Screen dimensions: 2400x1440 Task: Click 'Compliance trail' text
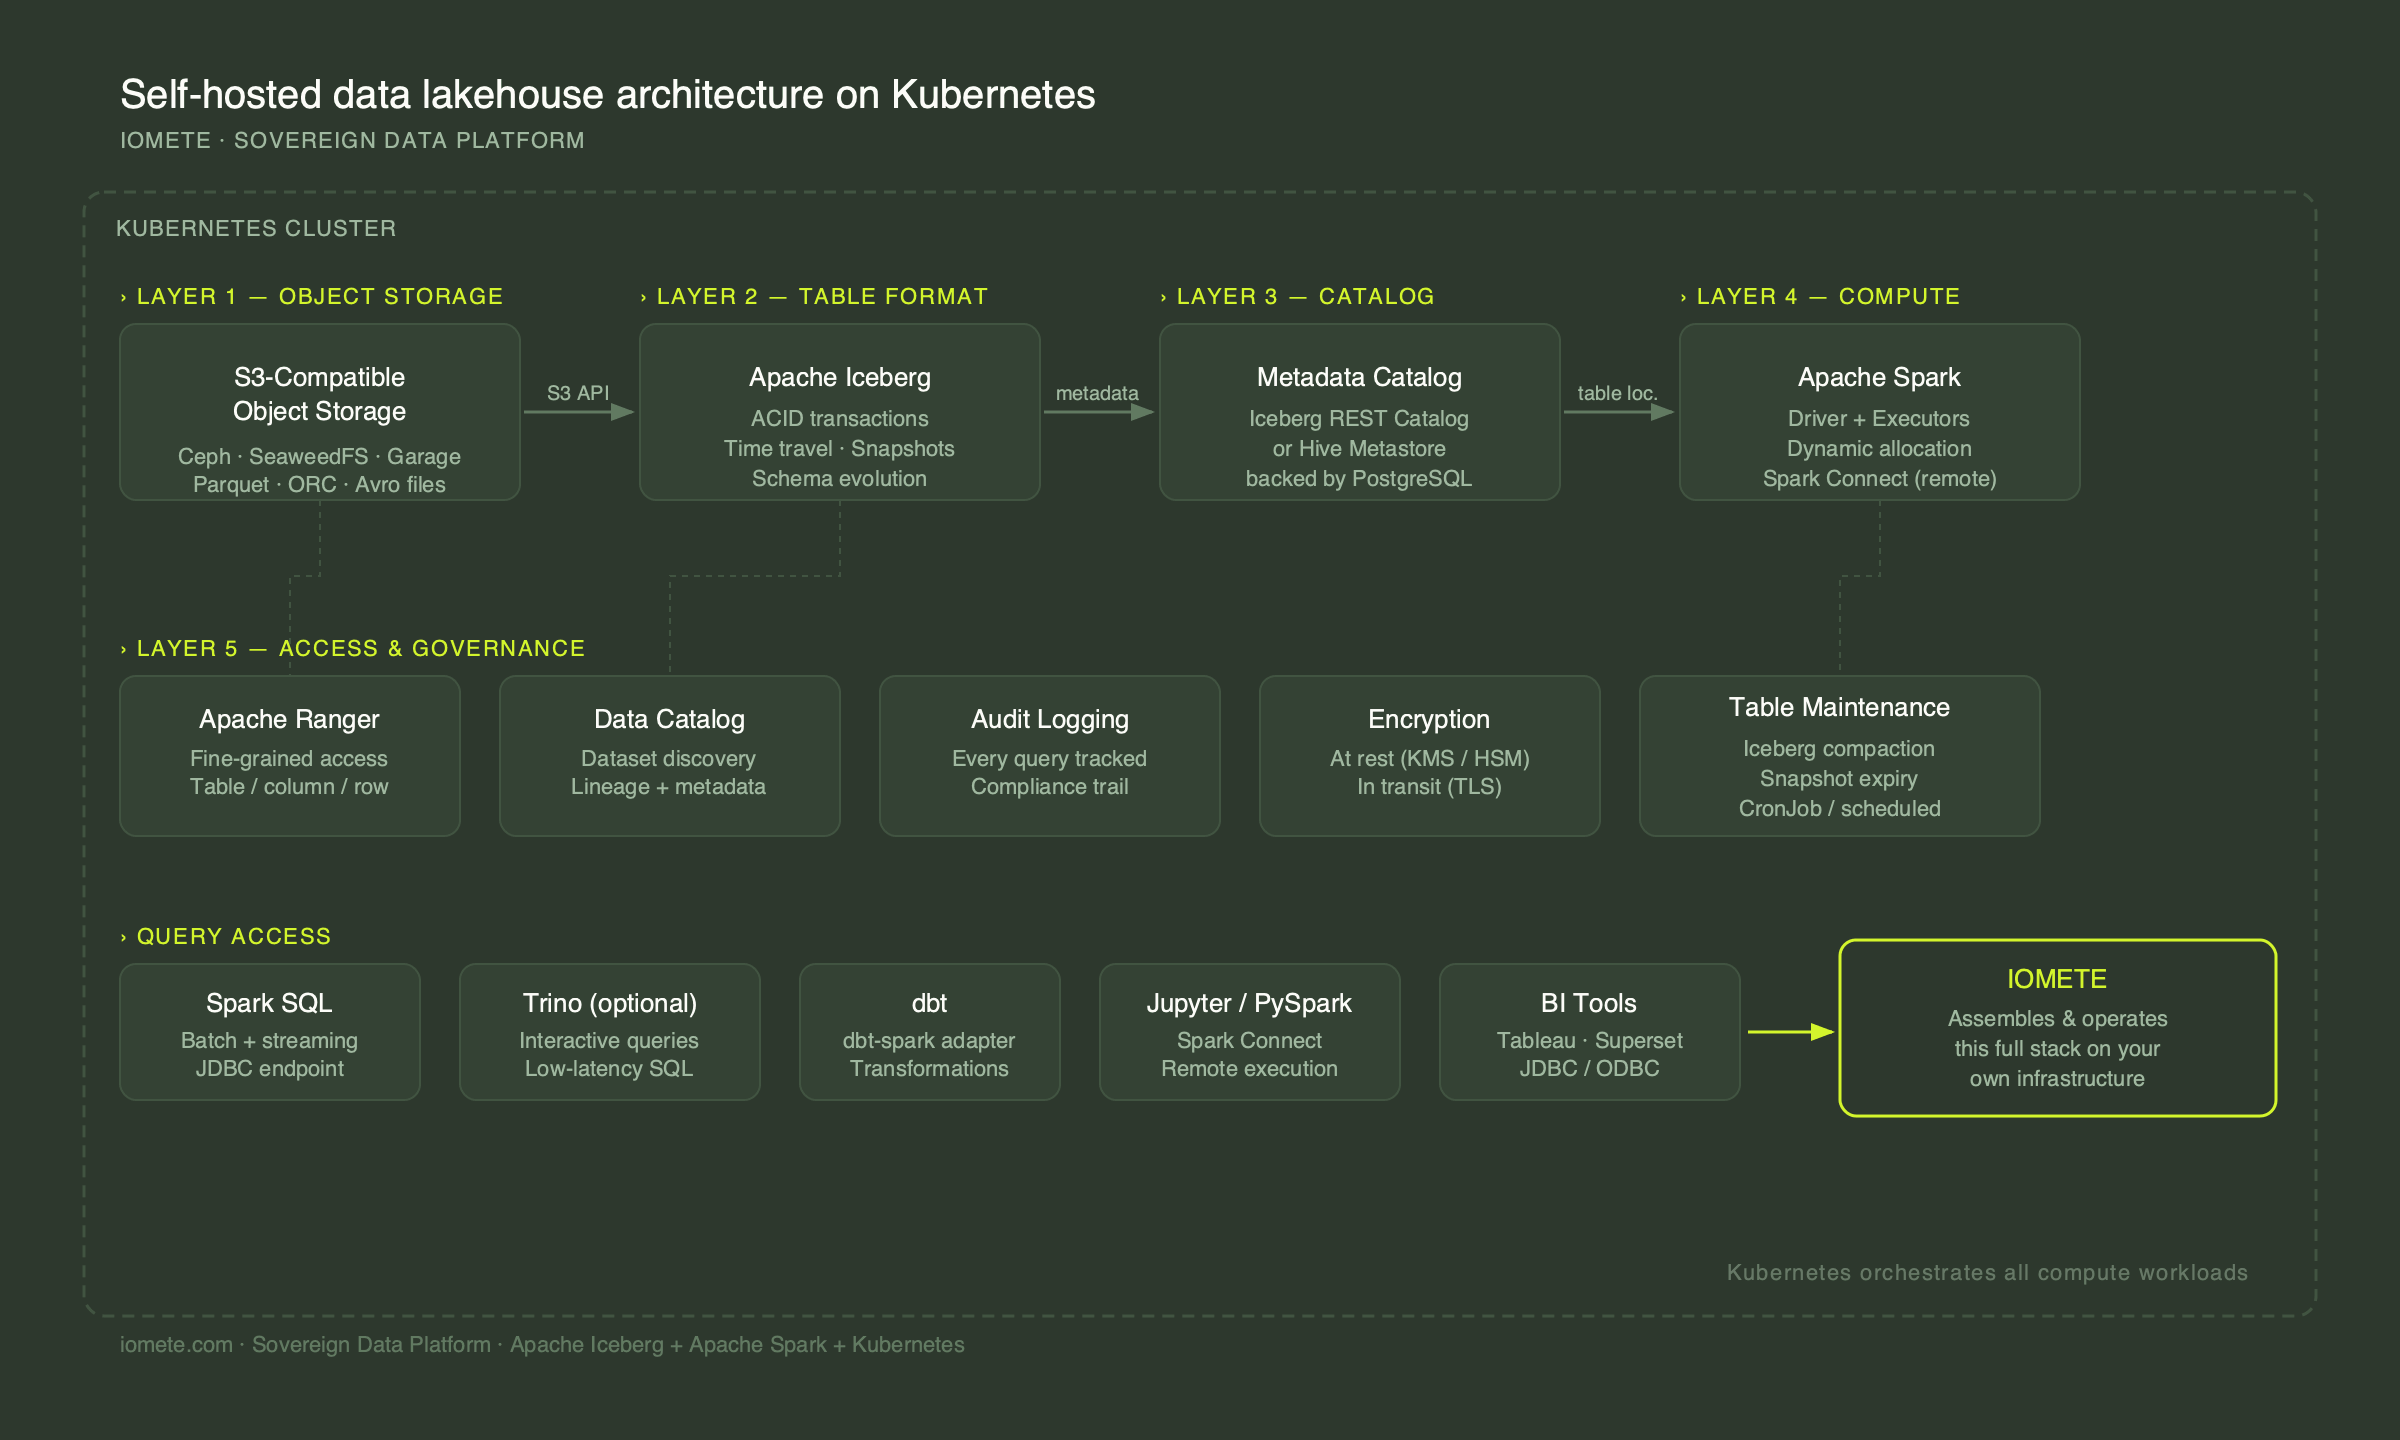(1049, 786)
